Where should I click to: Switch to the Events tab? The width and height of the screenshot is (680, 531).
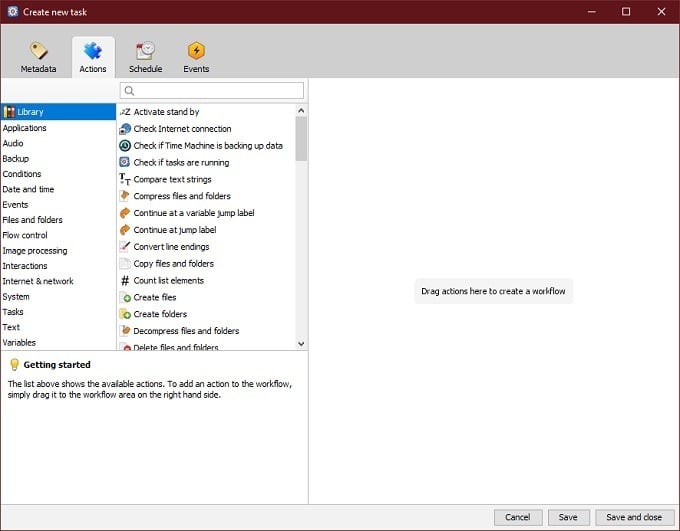point(196,57)
